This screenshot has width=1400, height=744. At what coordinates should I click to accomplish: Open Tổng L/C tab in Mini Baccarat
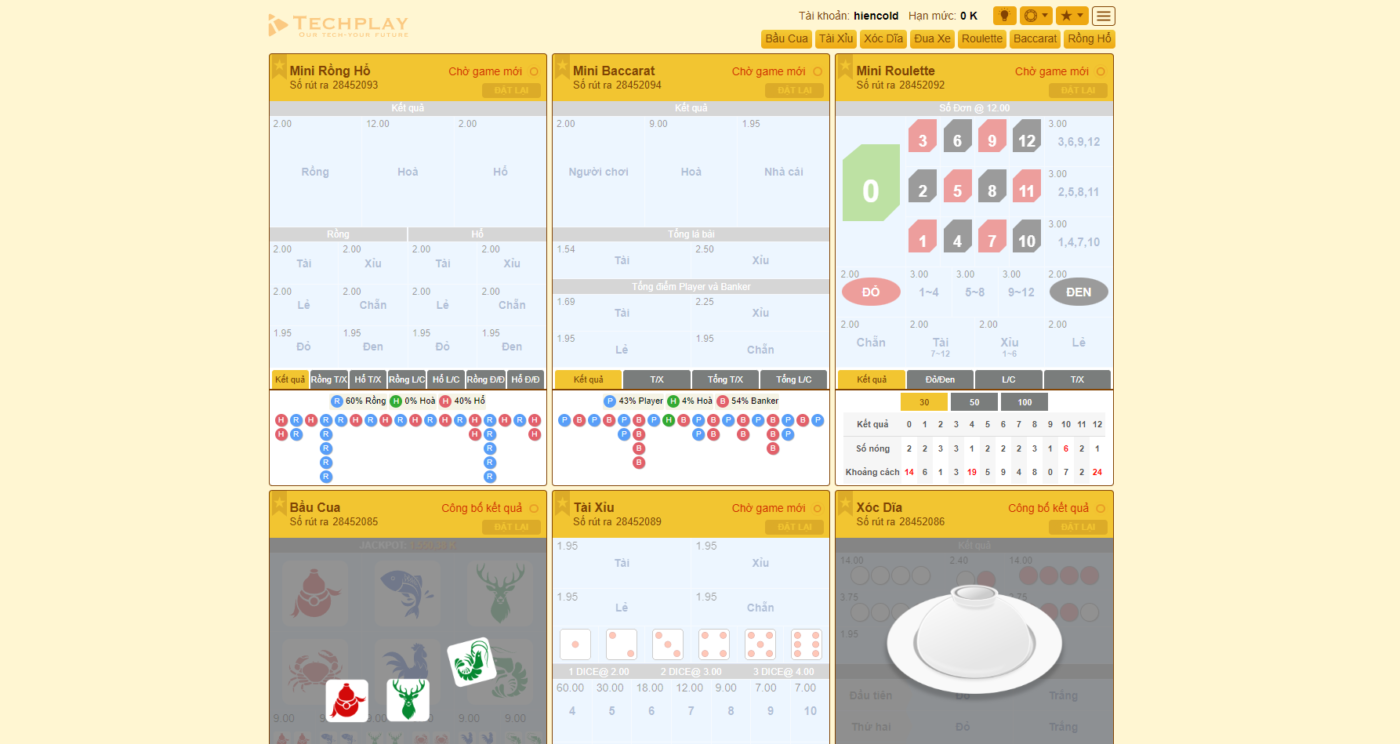[793, 380]
